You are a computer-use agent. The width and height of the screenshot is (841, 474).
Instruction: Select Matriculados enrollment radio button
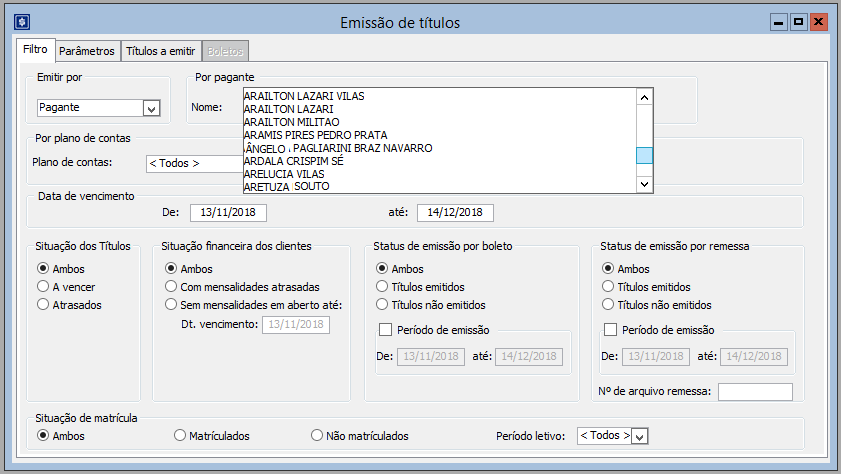point(180,436)
